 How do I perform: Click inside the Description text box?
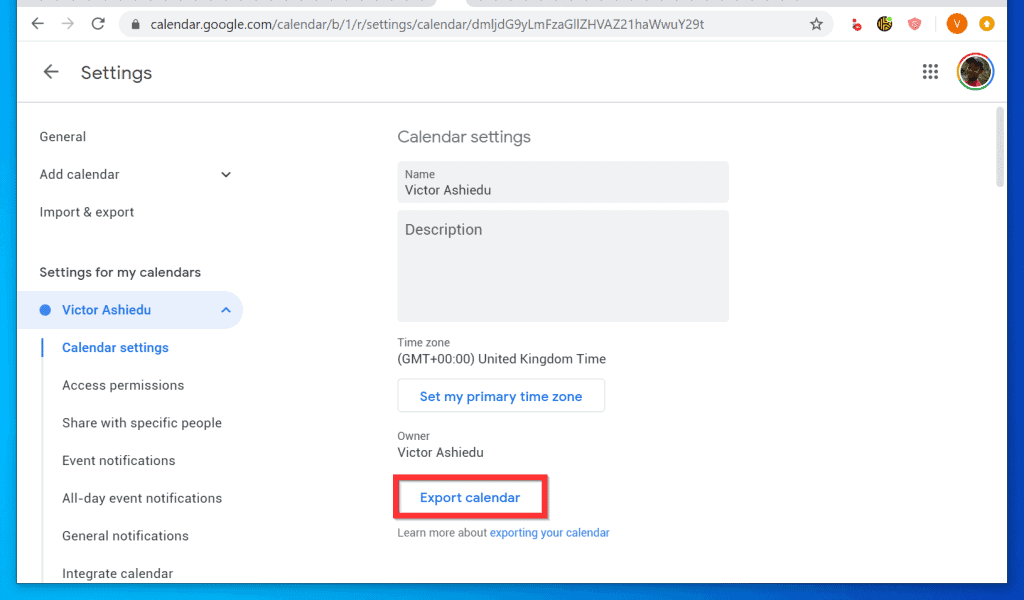562,266
